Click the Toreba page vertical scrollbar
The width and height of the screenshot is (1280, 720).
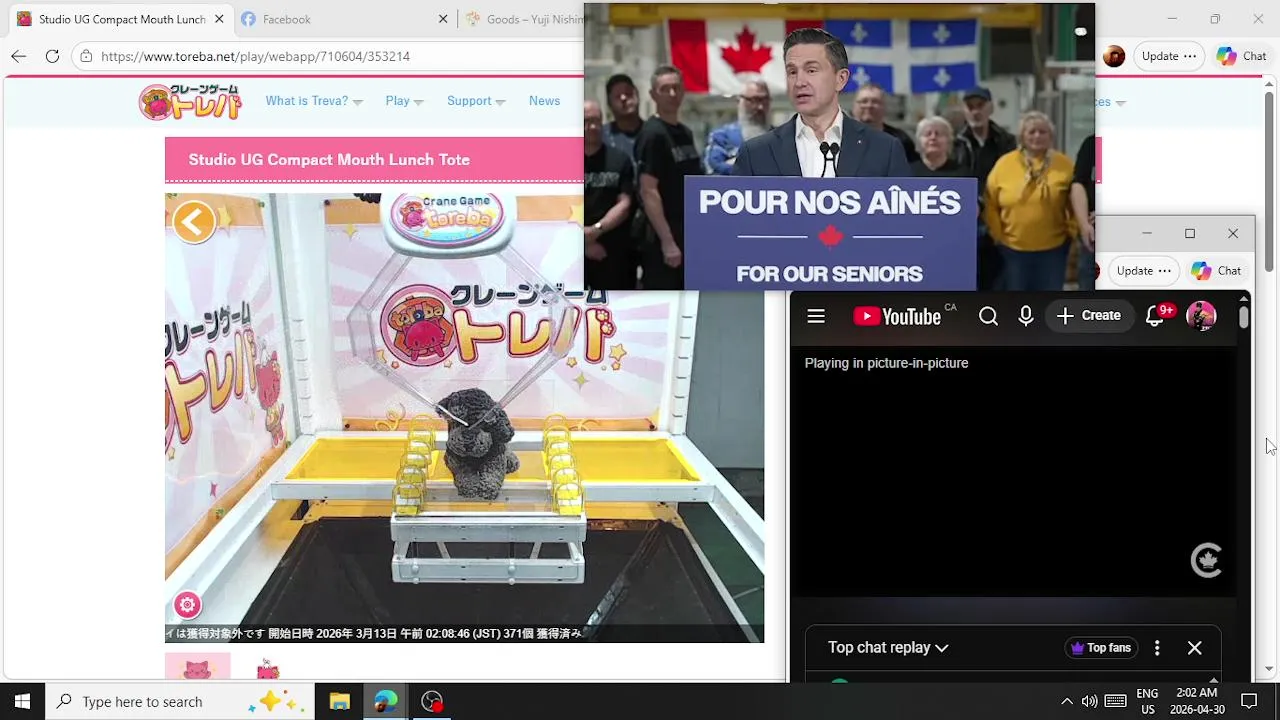pos(1269,180)
